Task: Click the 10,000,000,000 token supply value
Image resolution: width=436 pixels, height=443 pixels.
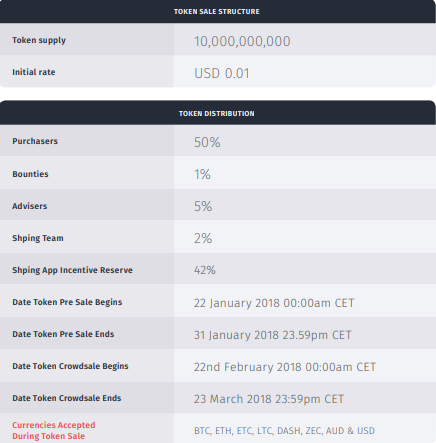Action: (x=242, y=41)
